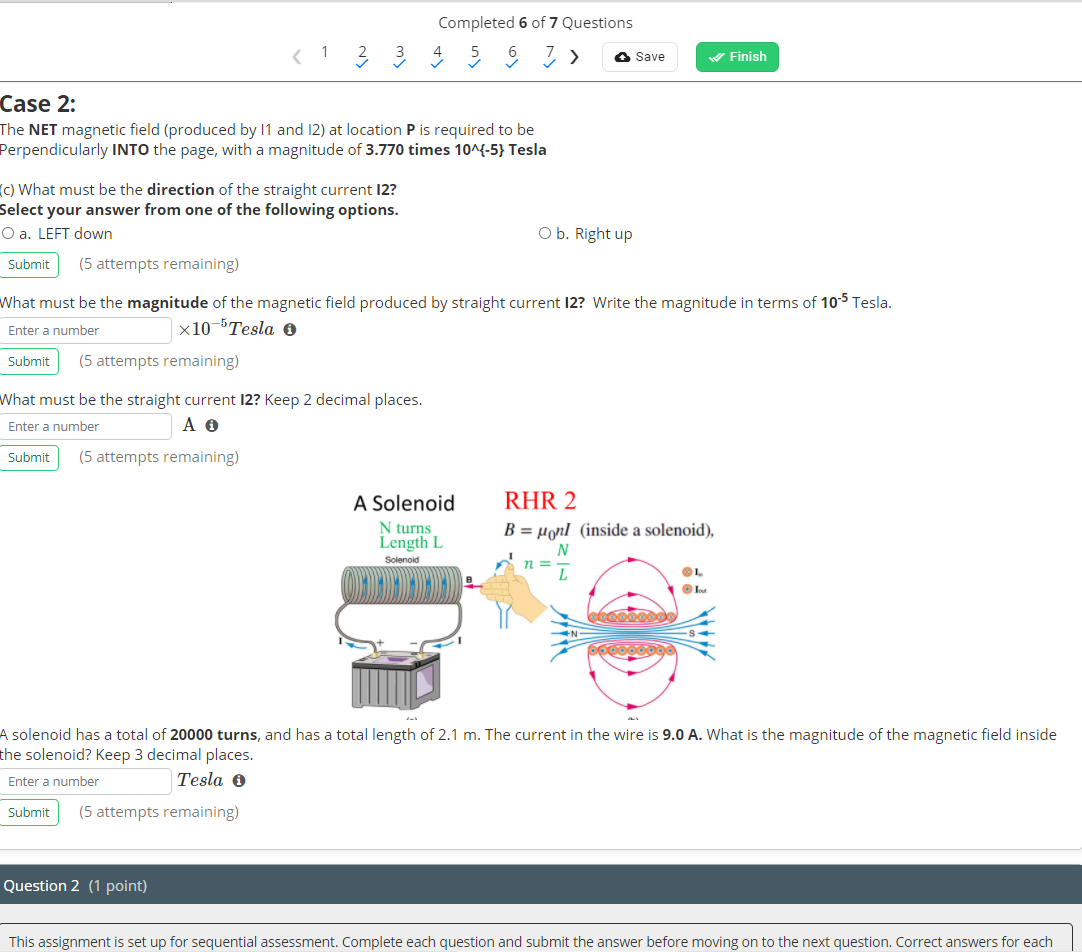Jump to question 5
Image resolution: width=1082 pixels, height=952 pixels.
474,55
